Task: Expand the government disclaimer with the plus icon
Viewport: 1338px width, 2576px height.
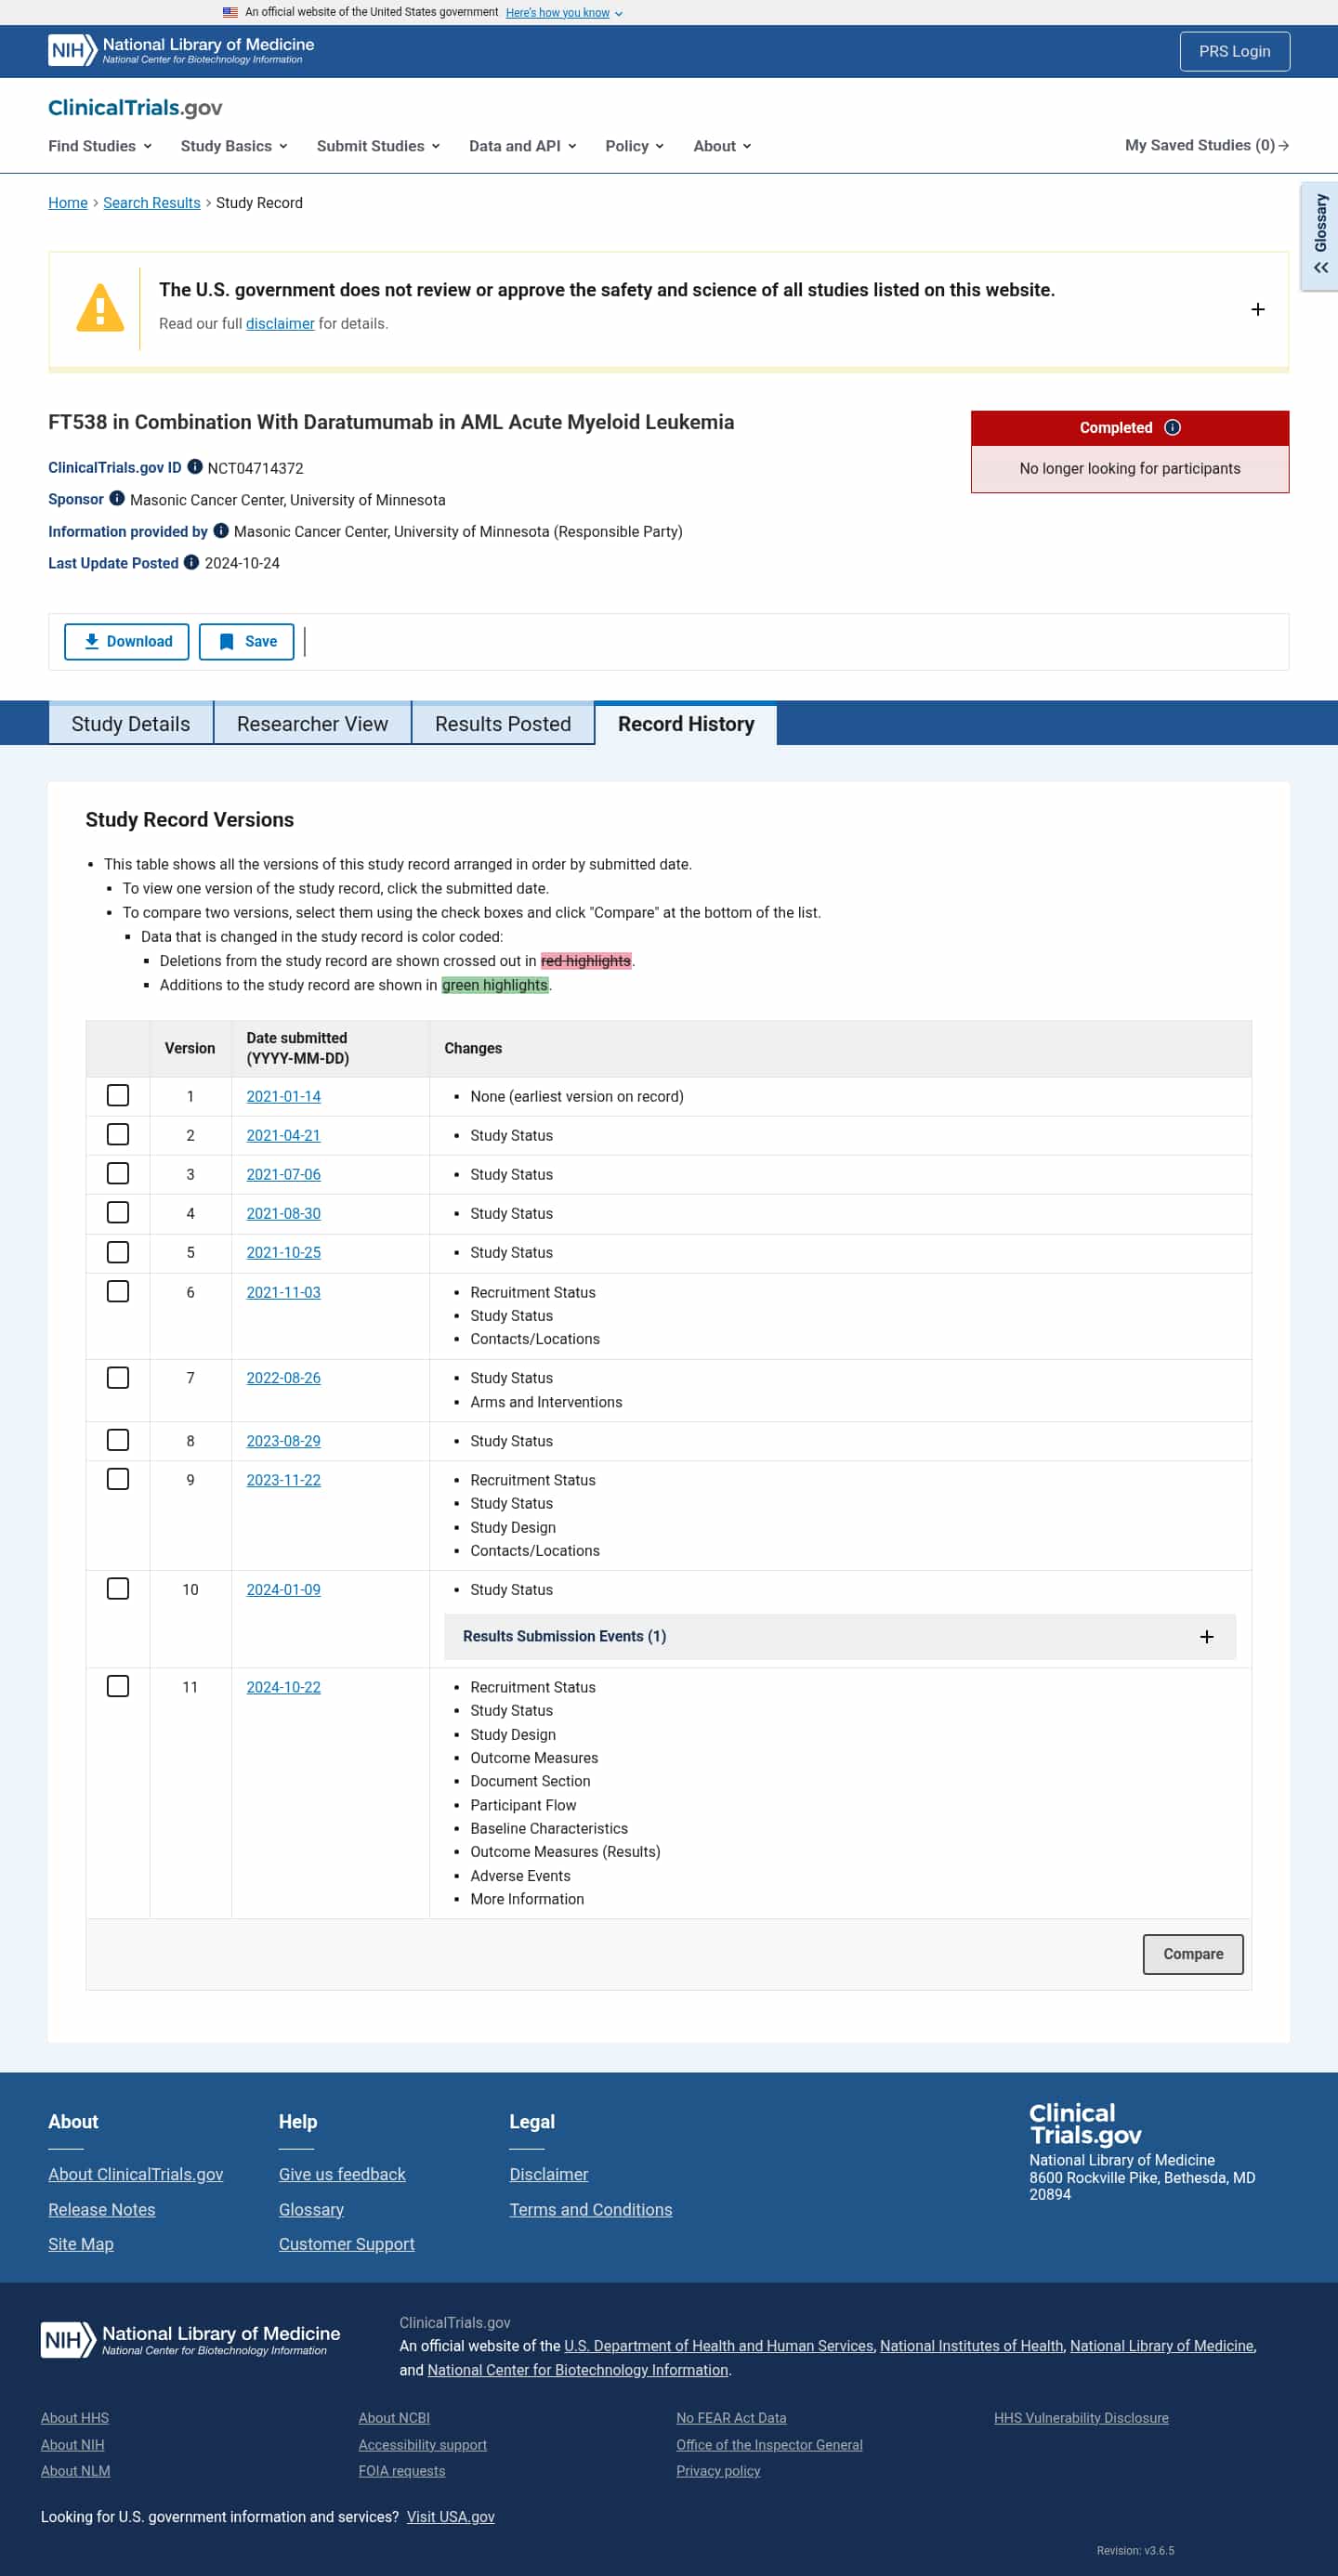Action: click(x=1258, y=310)
